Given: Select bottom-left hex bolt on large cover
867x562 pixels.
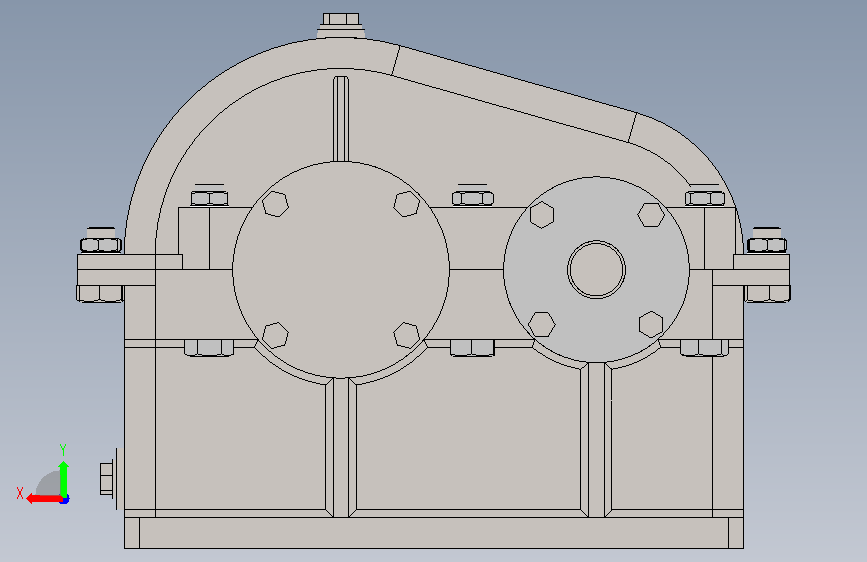Looking at the screenshot, I should point(275,335).
